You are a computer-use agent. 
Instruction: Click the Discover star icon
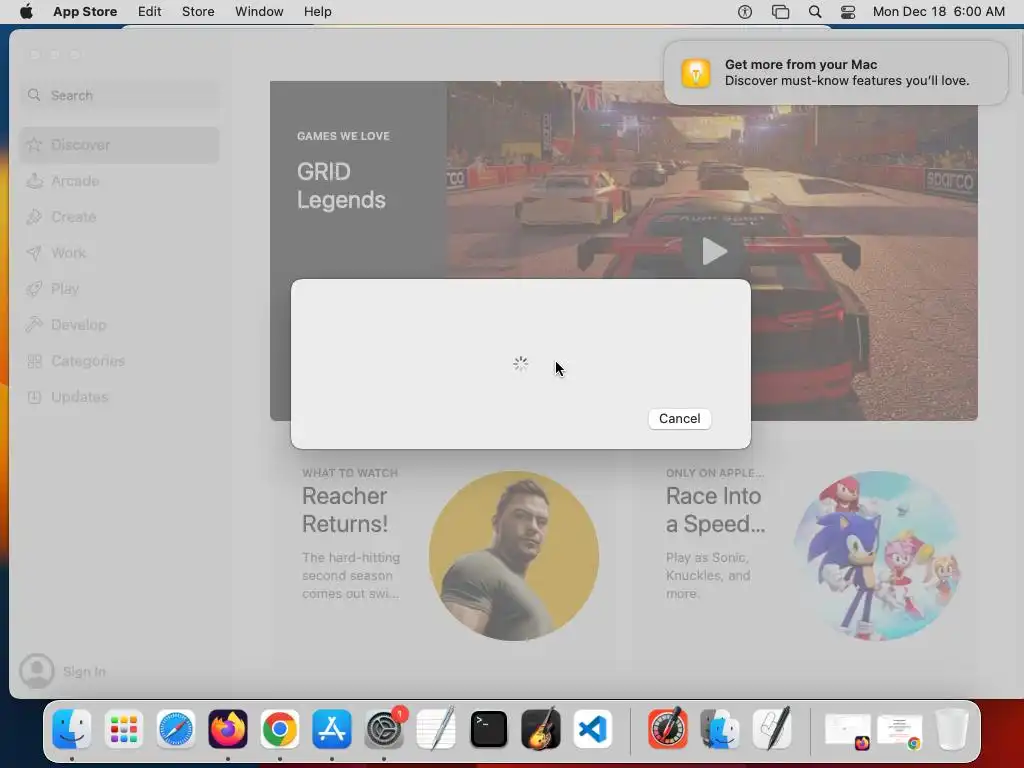click(35, 145)
